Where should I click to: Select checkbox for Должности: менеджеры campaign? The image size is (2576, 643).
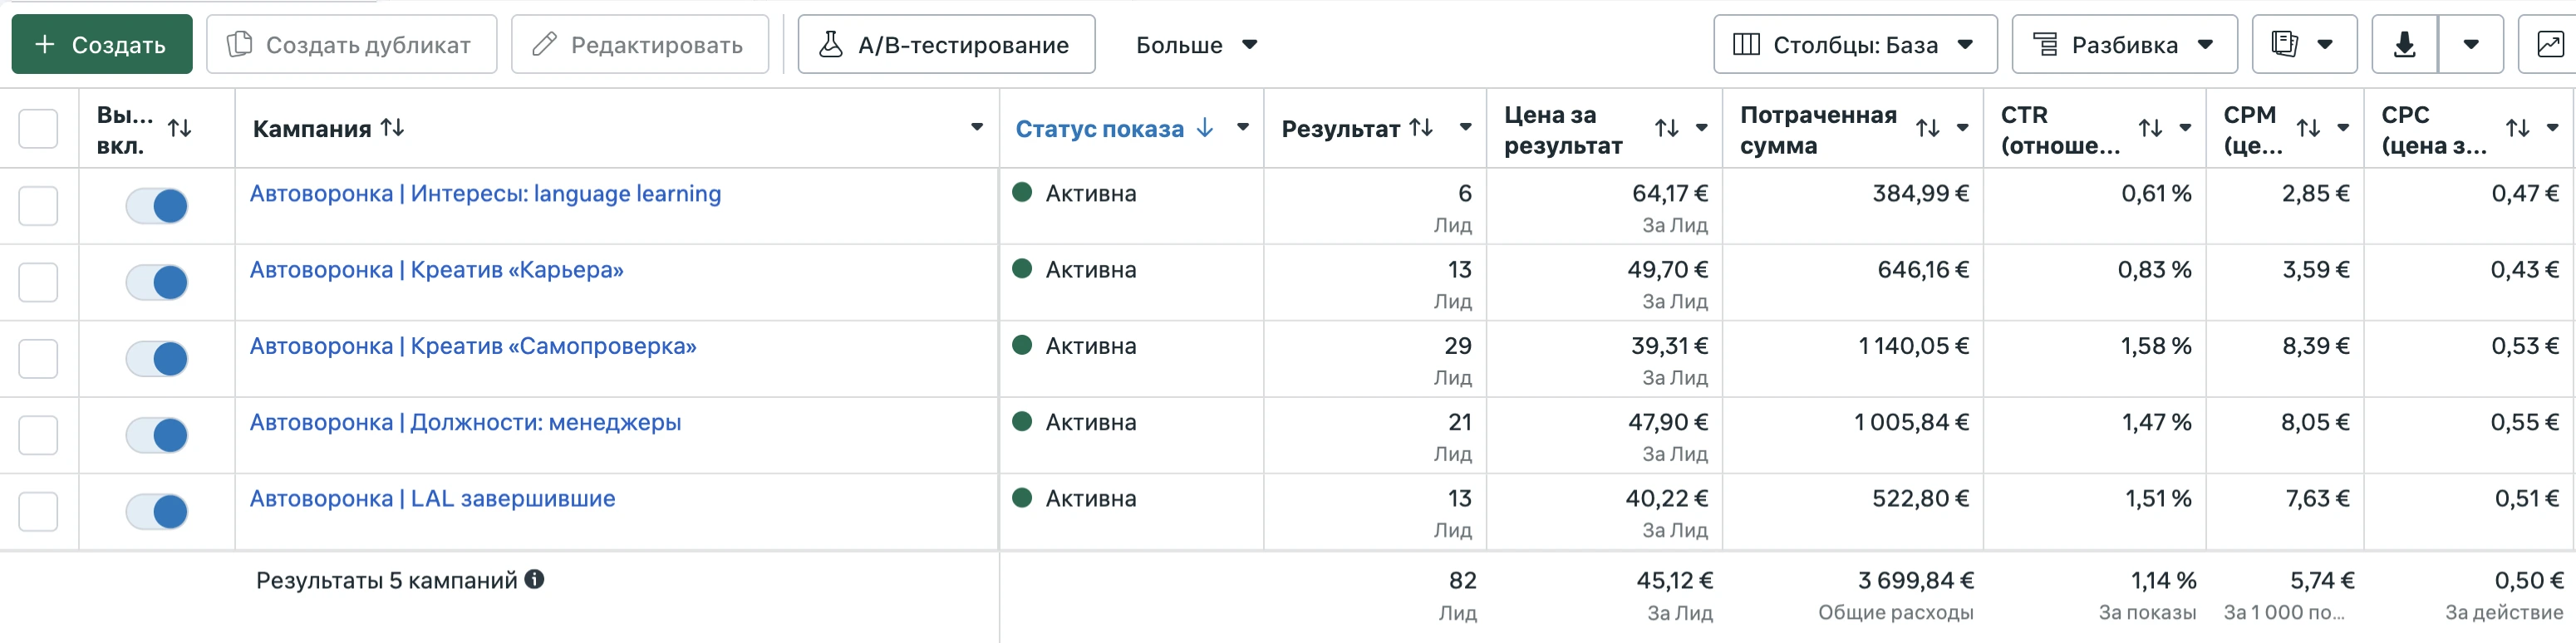[38, 435]
